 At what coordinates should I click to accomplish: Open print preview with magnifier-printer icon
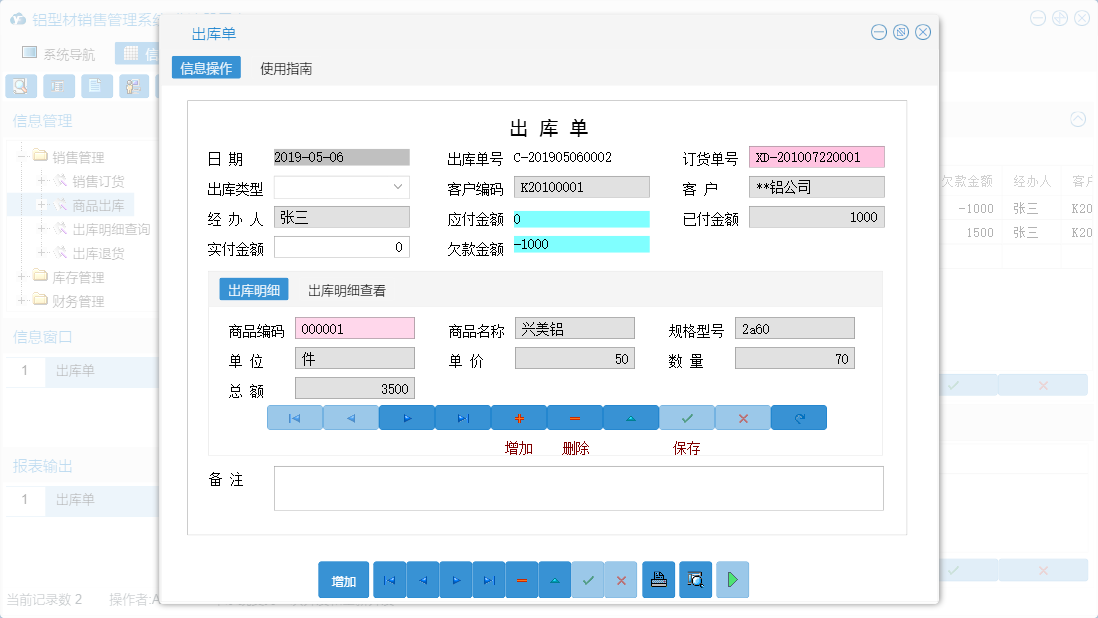(x=694, y=579)
